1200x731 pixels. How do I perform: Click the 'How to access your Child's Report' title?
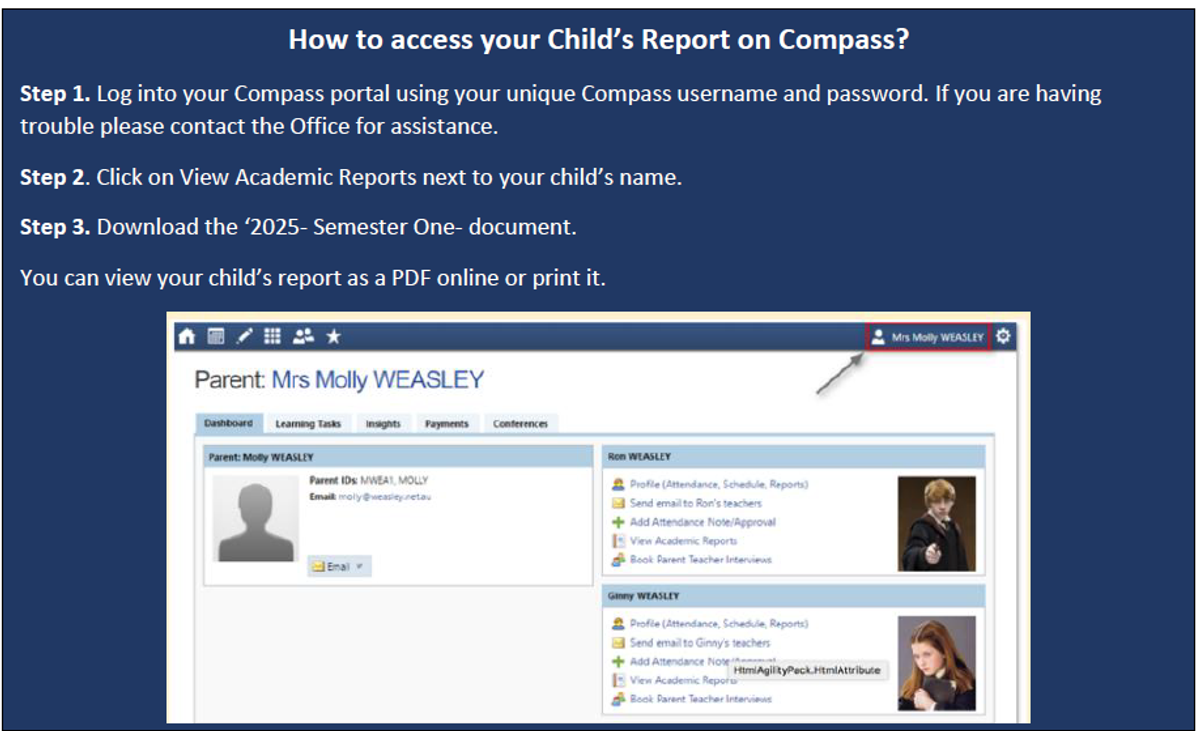598,39
